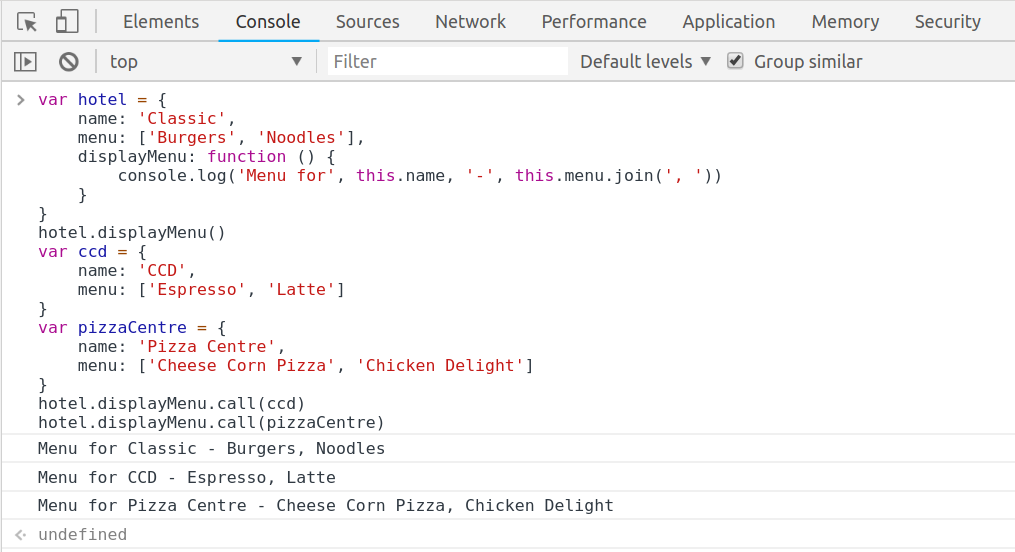
Task: Select the Console tab
Action: 268,21
